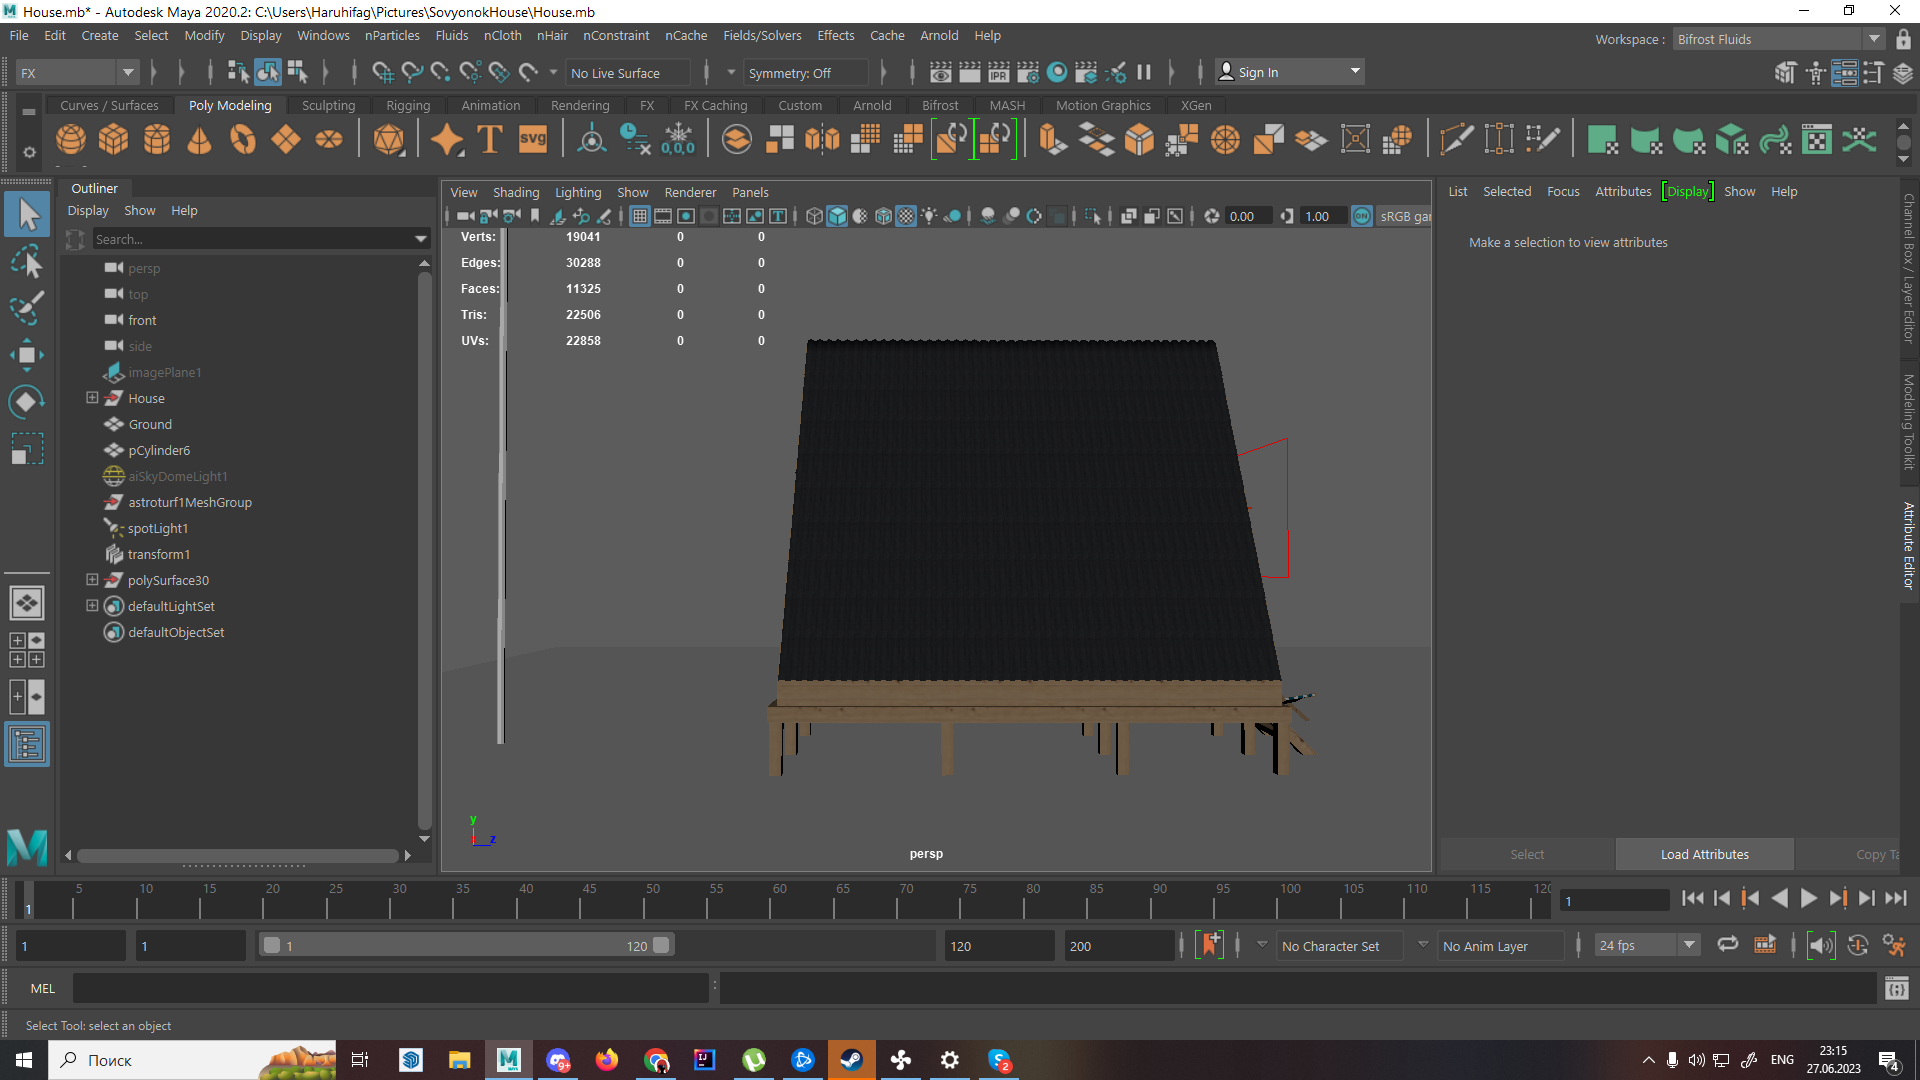Toggle playback looping mode
Viewport: 1920px width, 1080px height.
point(1727,945)
